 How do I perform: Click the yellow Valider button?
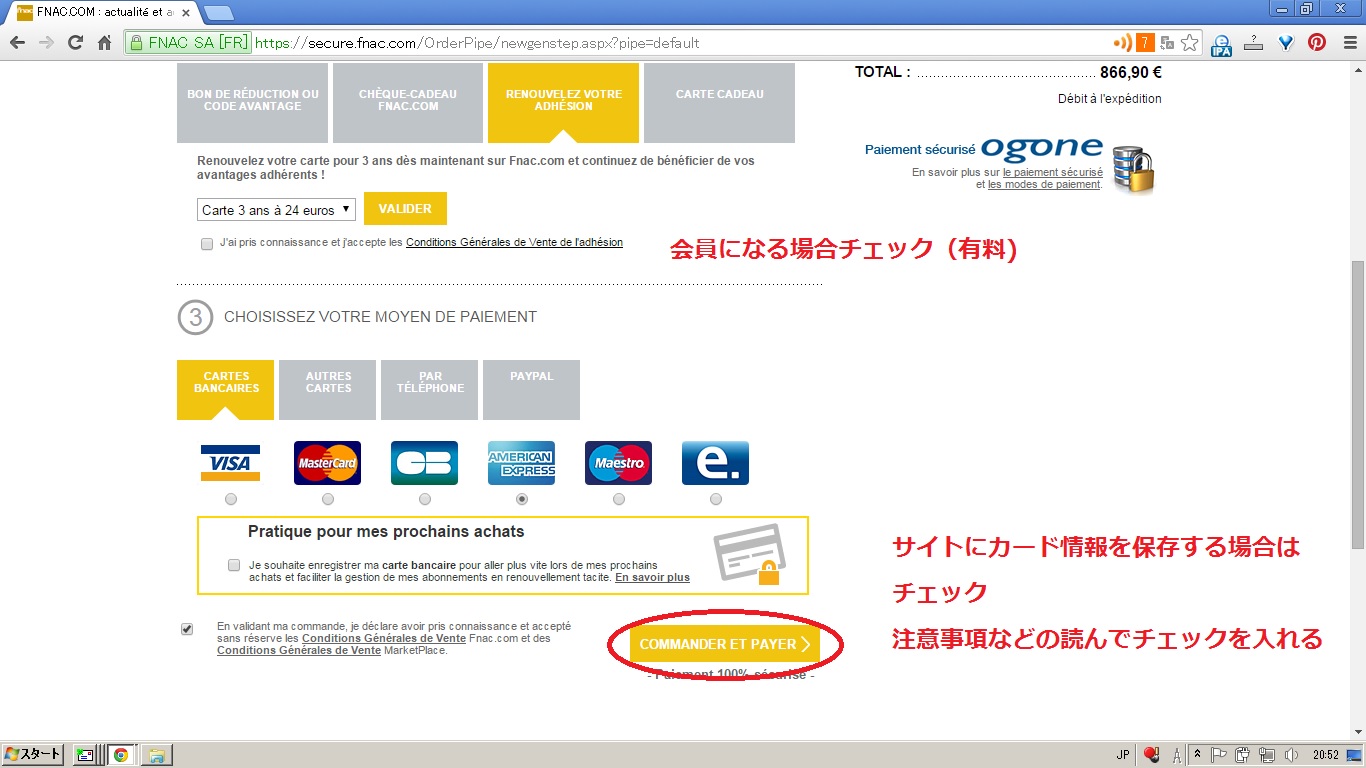pos(405,209)
